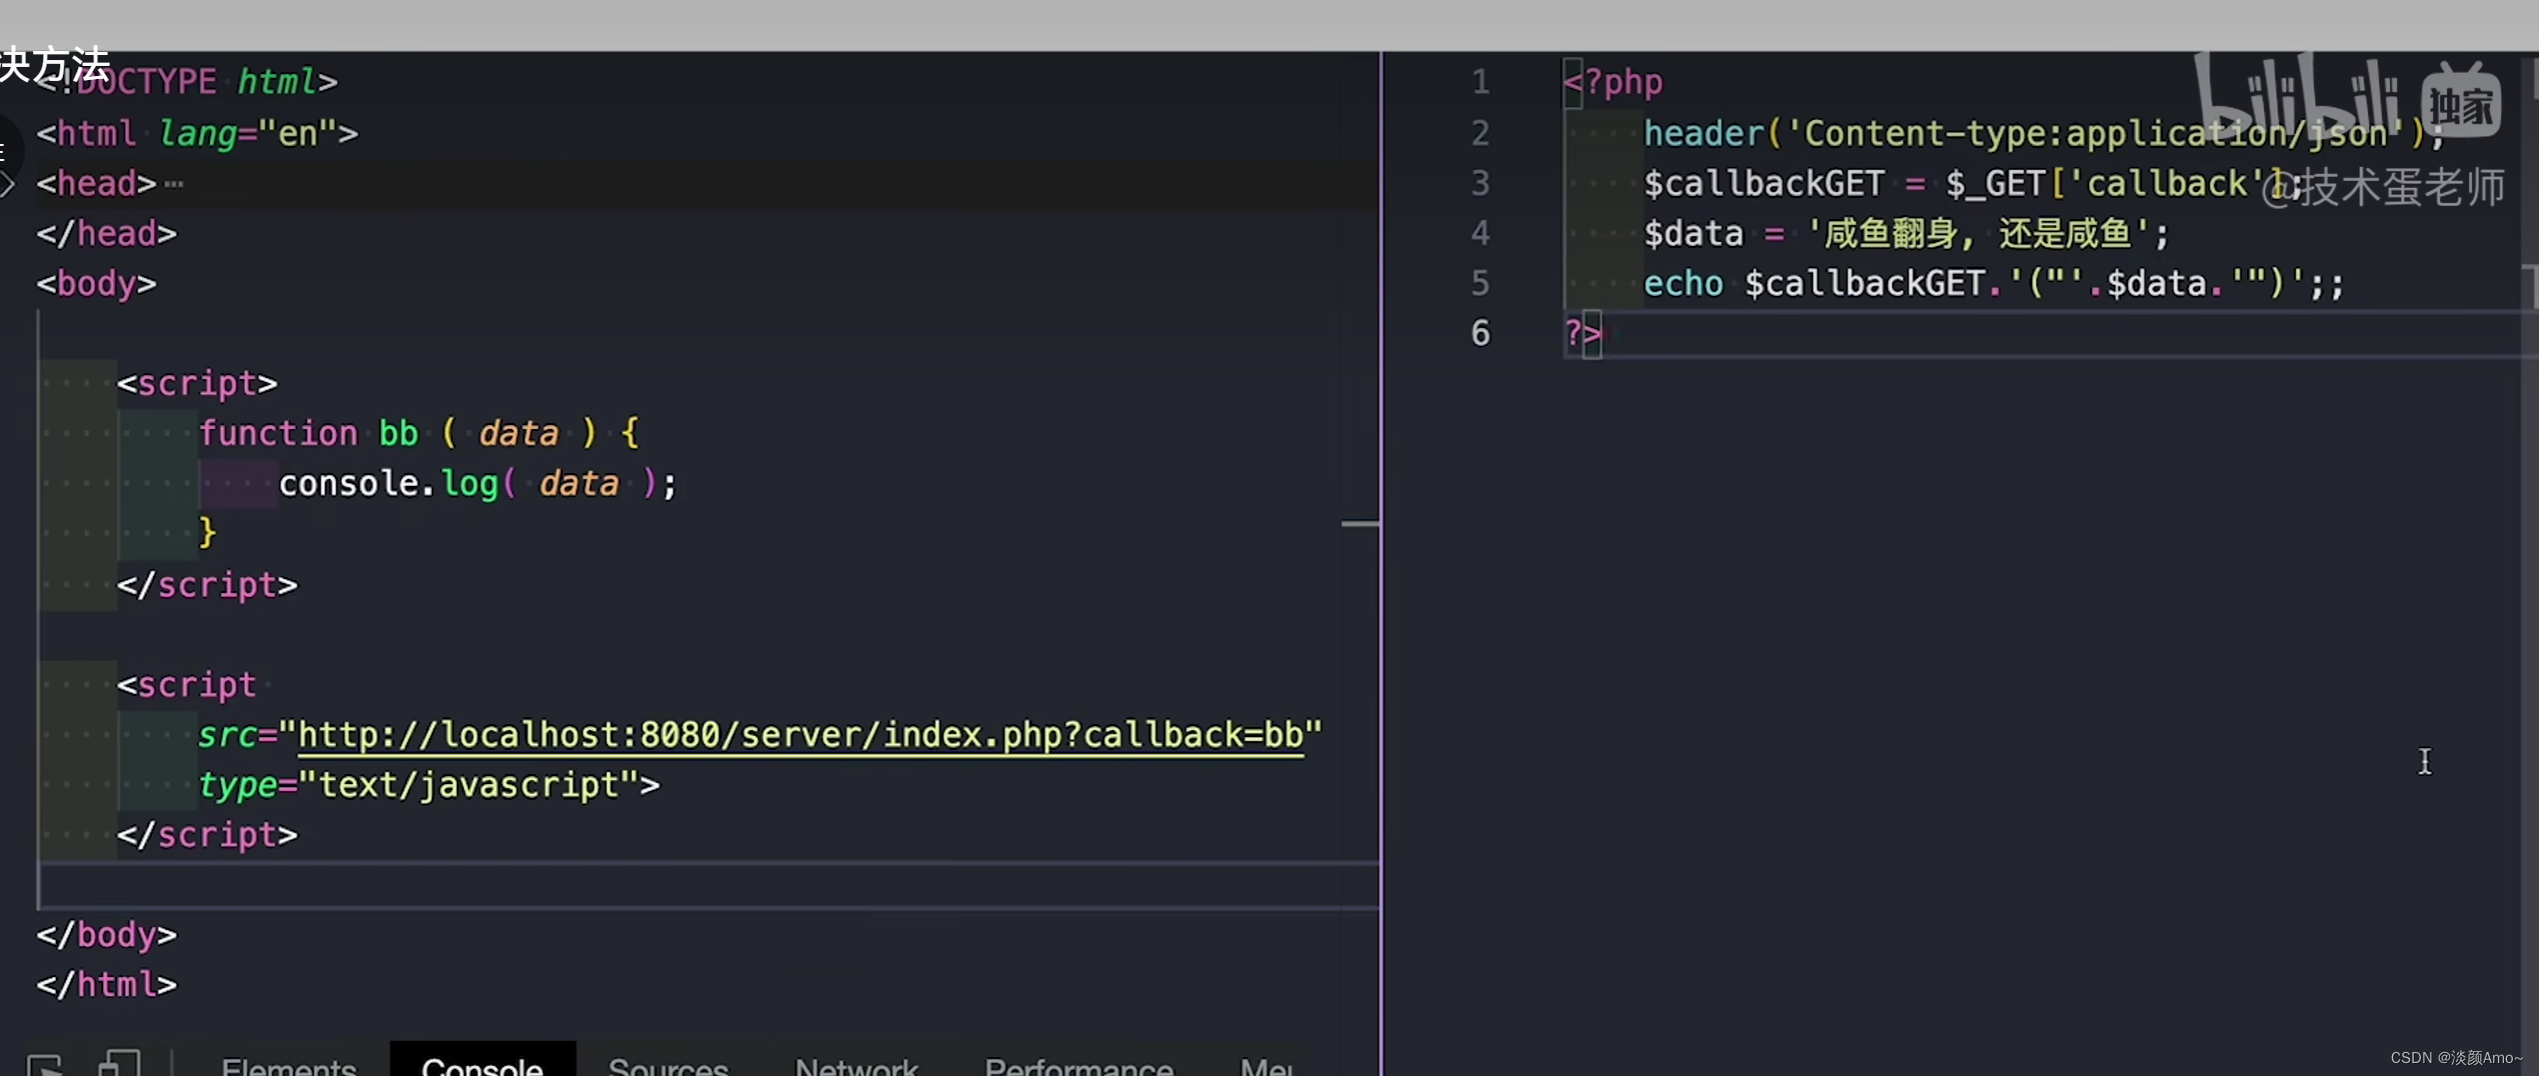Screen dimensions: 2539x1076
Task: Click the closing ?> PHP tag
Action: click(1583, 333)
